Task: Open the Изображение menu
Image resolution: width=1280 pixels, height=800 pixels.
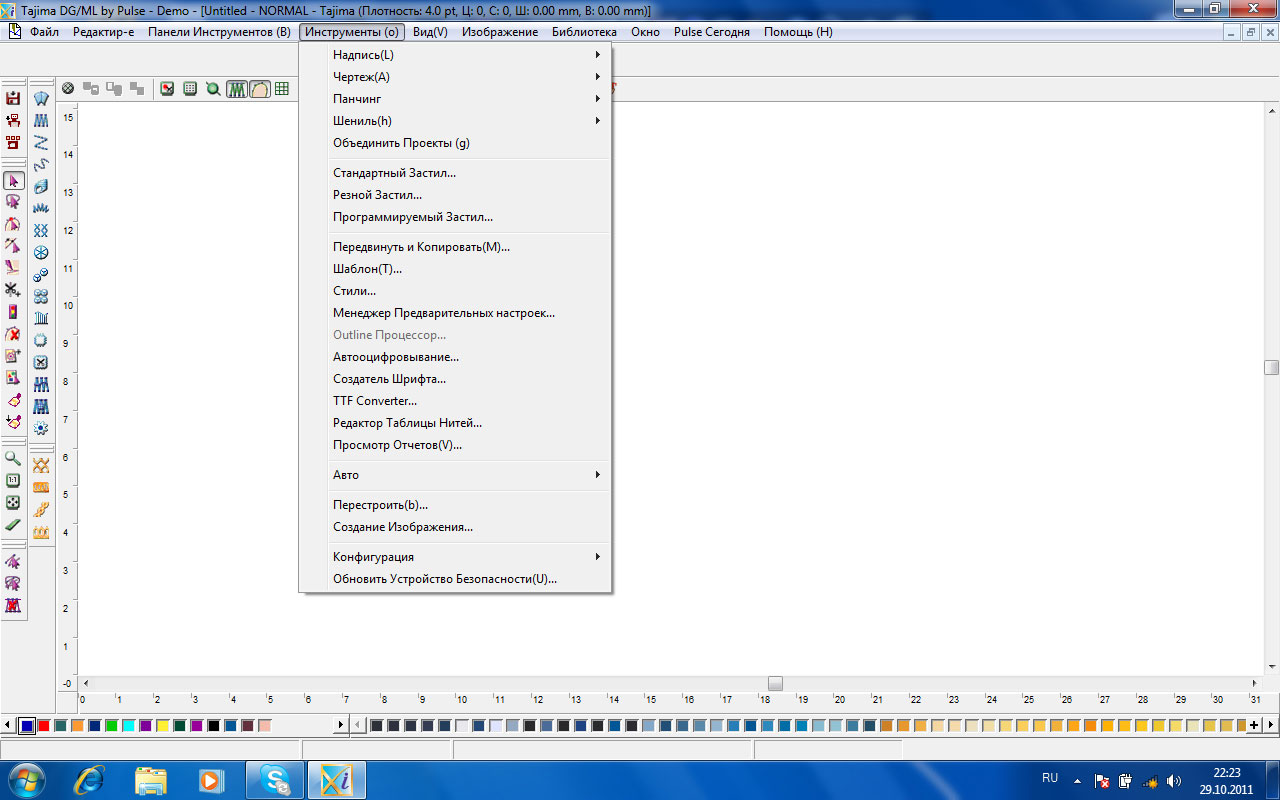Action: (x=500, y=32)
